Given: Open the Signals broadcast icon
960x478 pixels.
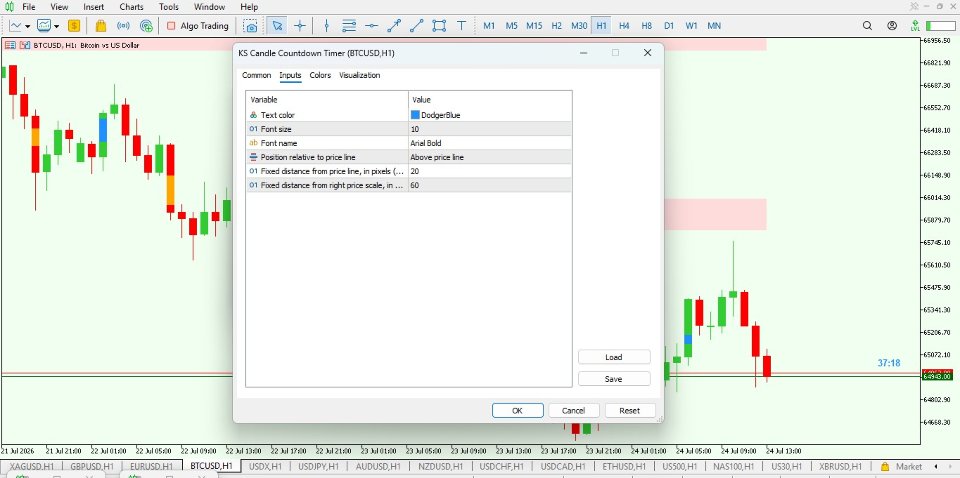Looking at the screenshot, I should coord(123,26).
